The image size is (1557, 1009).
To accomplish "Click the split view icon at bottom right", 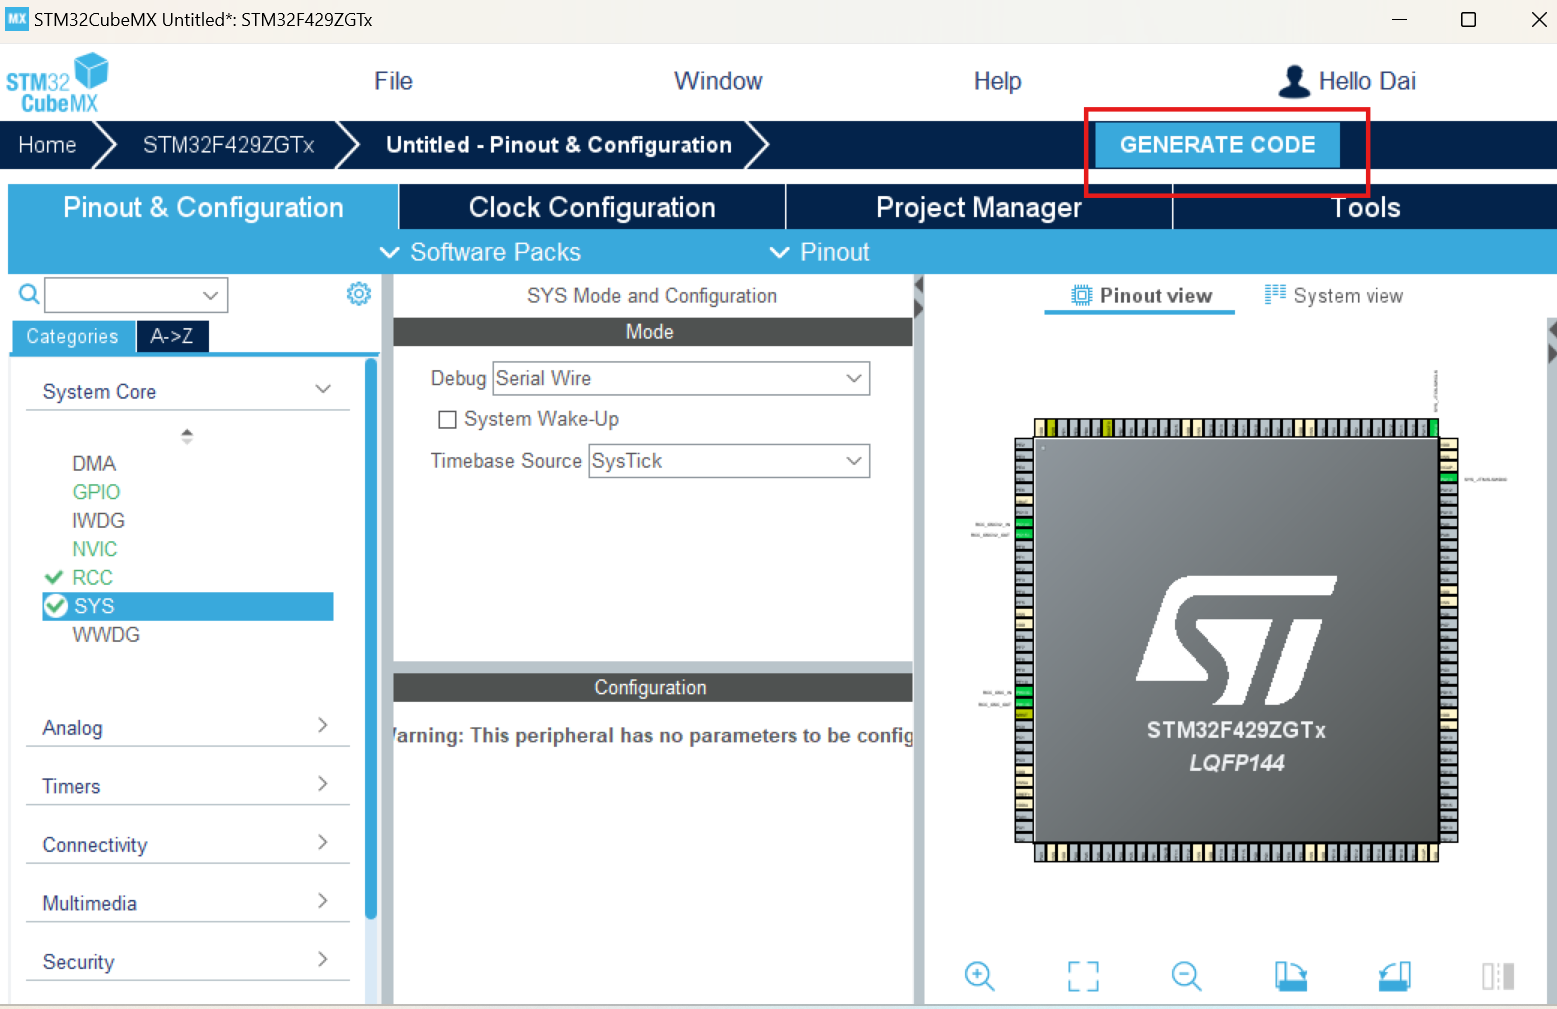I will (1498, 976).
